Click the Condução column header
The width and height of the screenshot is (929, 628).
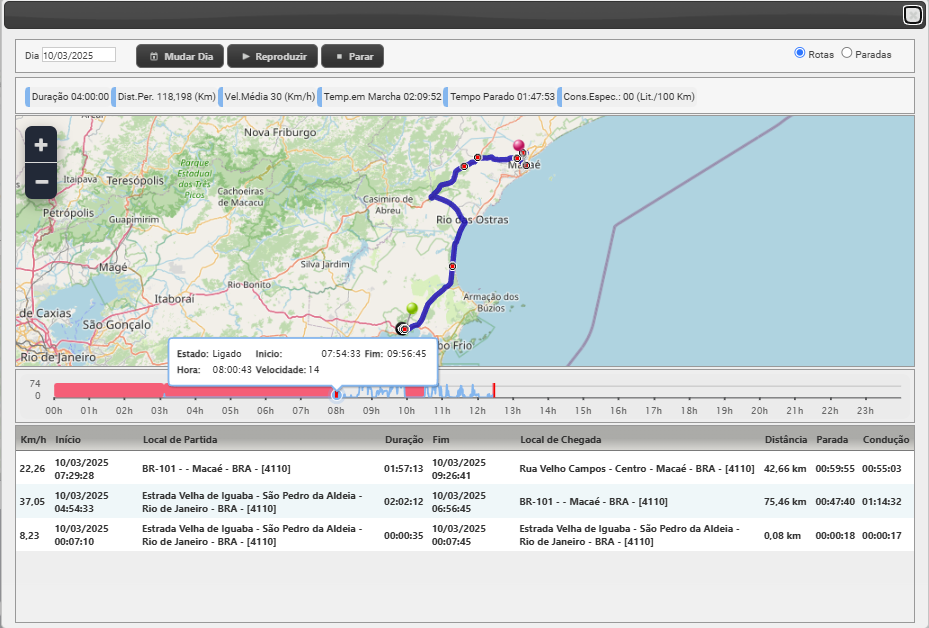pyautogui.click(x=886, y=440)
